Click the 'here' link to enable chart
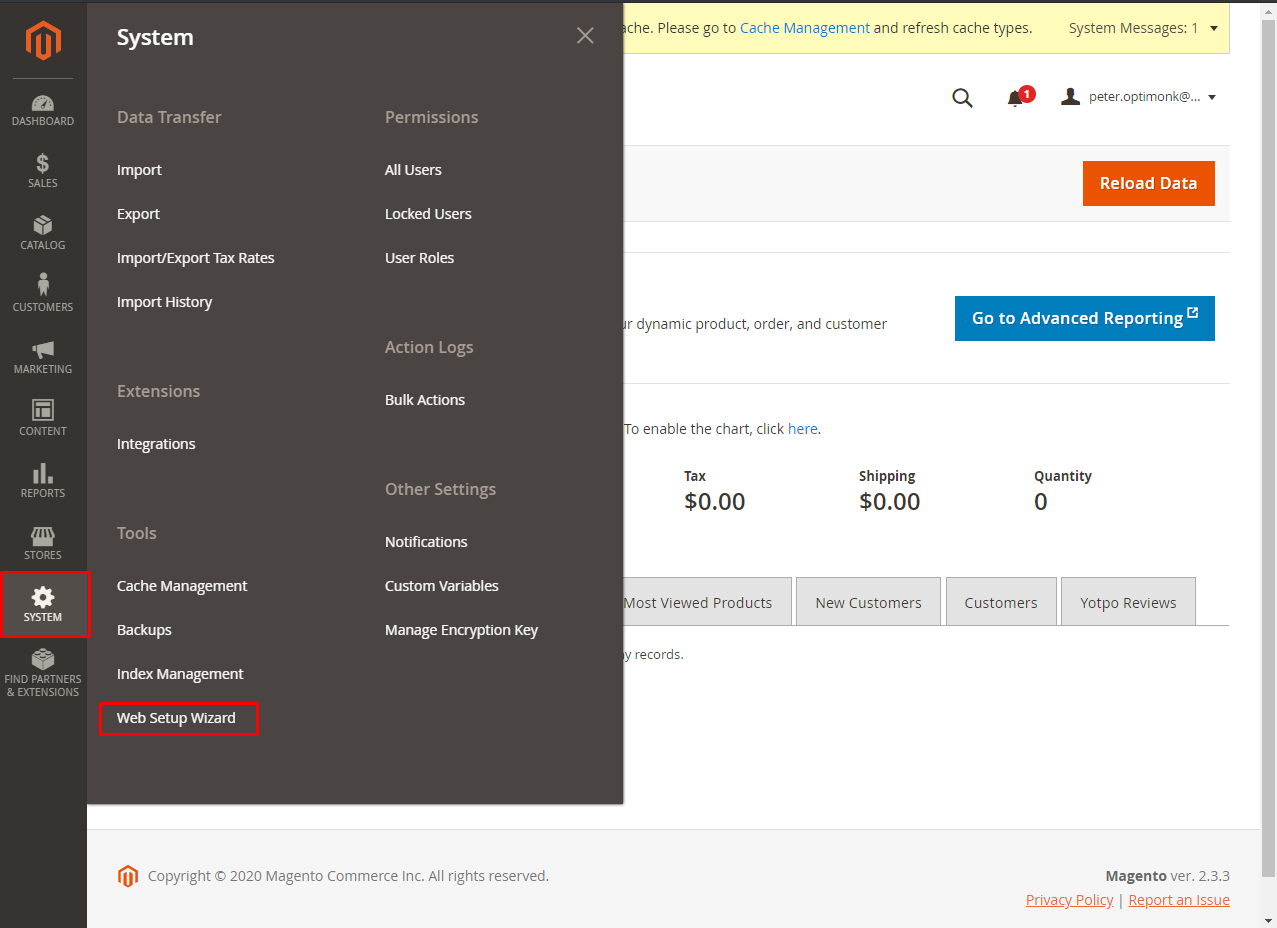1277x928 pixels. coord(803,429)
